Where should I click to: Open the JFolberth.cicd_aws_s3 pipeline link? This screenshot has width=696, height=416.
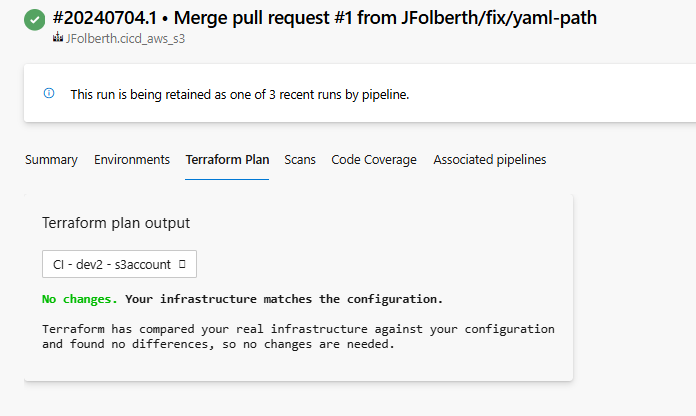[125, 39]
